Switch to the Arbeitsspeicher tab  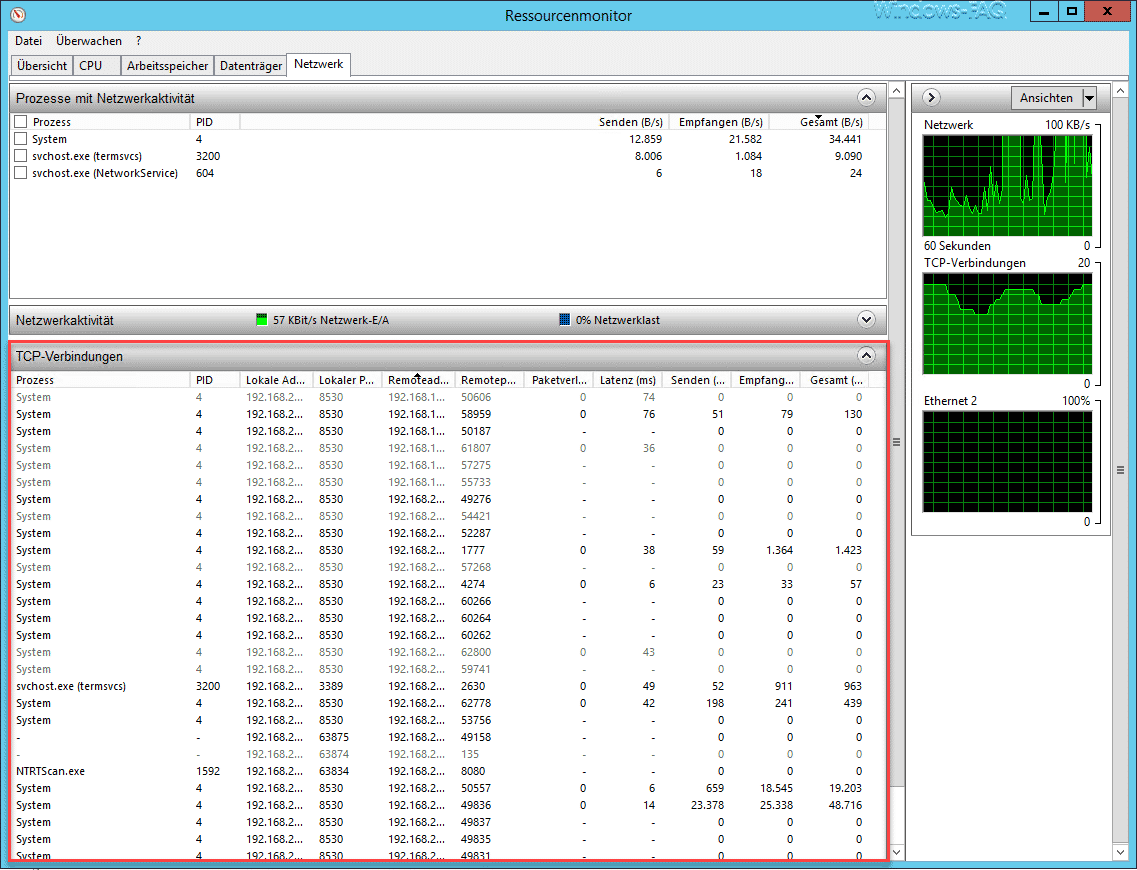pyautogui.click(x=168, y=65)
